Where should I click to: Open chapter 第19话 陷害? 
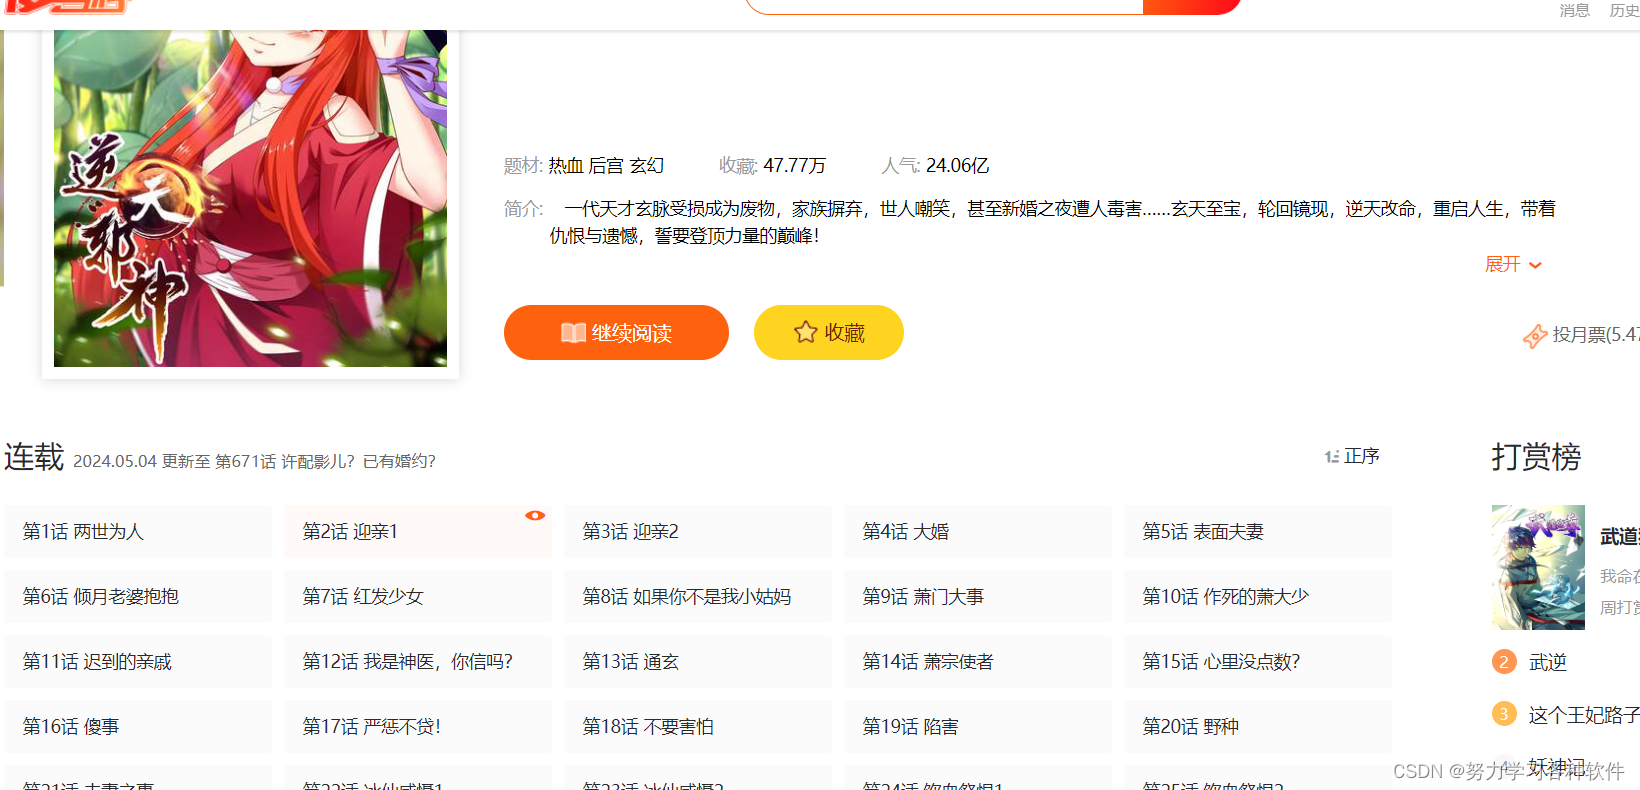point(978,726)
